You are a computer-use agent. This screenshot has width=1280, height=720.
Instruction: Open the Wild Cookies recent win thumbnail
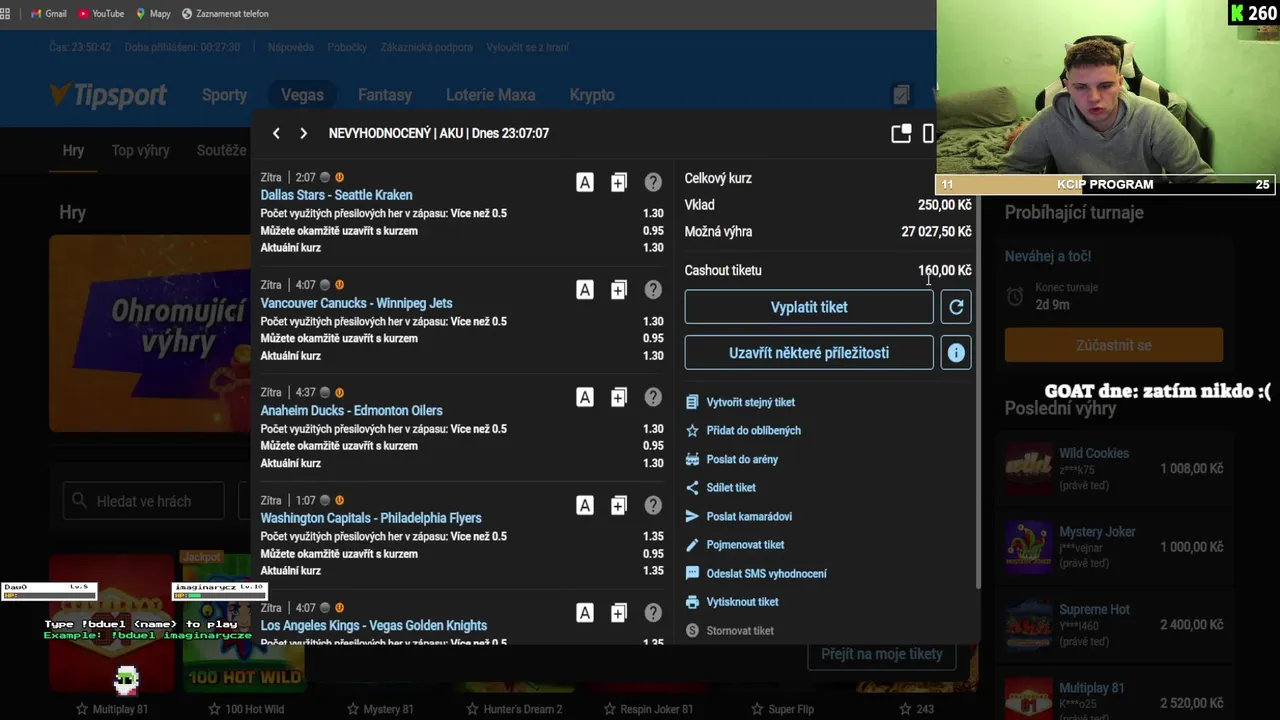pos(1028,468)
